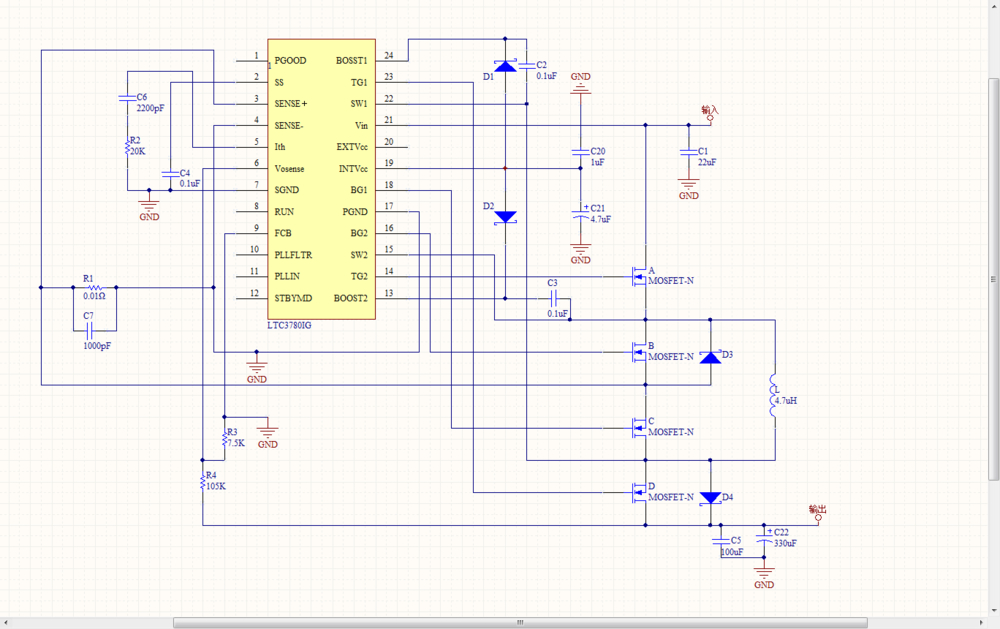Select resistor R1 0.01Ω
This screenshot has height=629, width=1000.
(x=94, y=288)
